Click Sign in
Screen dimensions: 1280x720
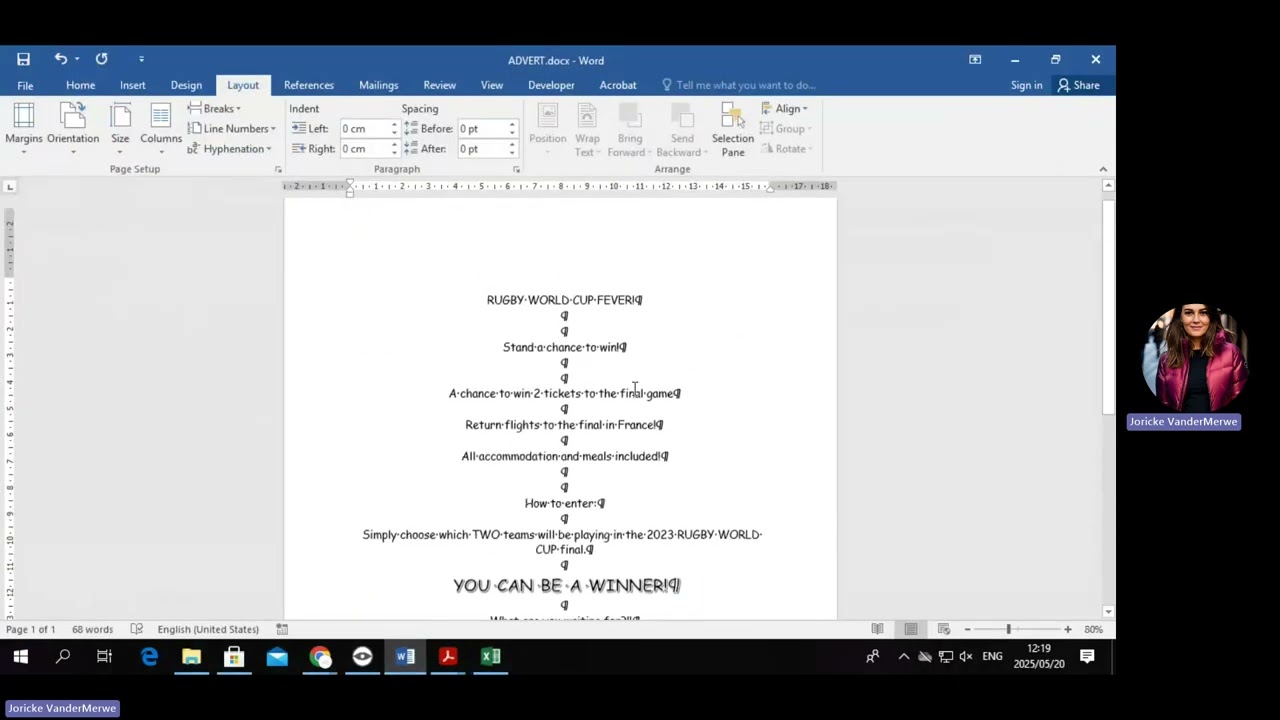(1026, 85)
